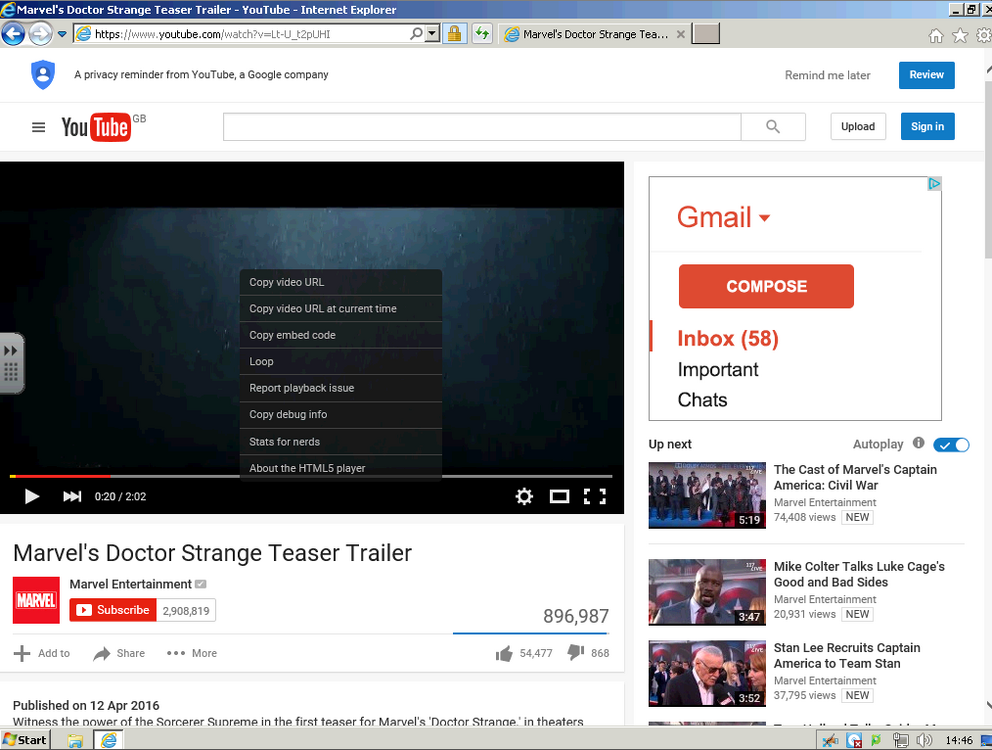Click Inbox (58) in the ad
The height and width of the screenshot is (750, 992).
(x=728, y=339)
